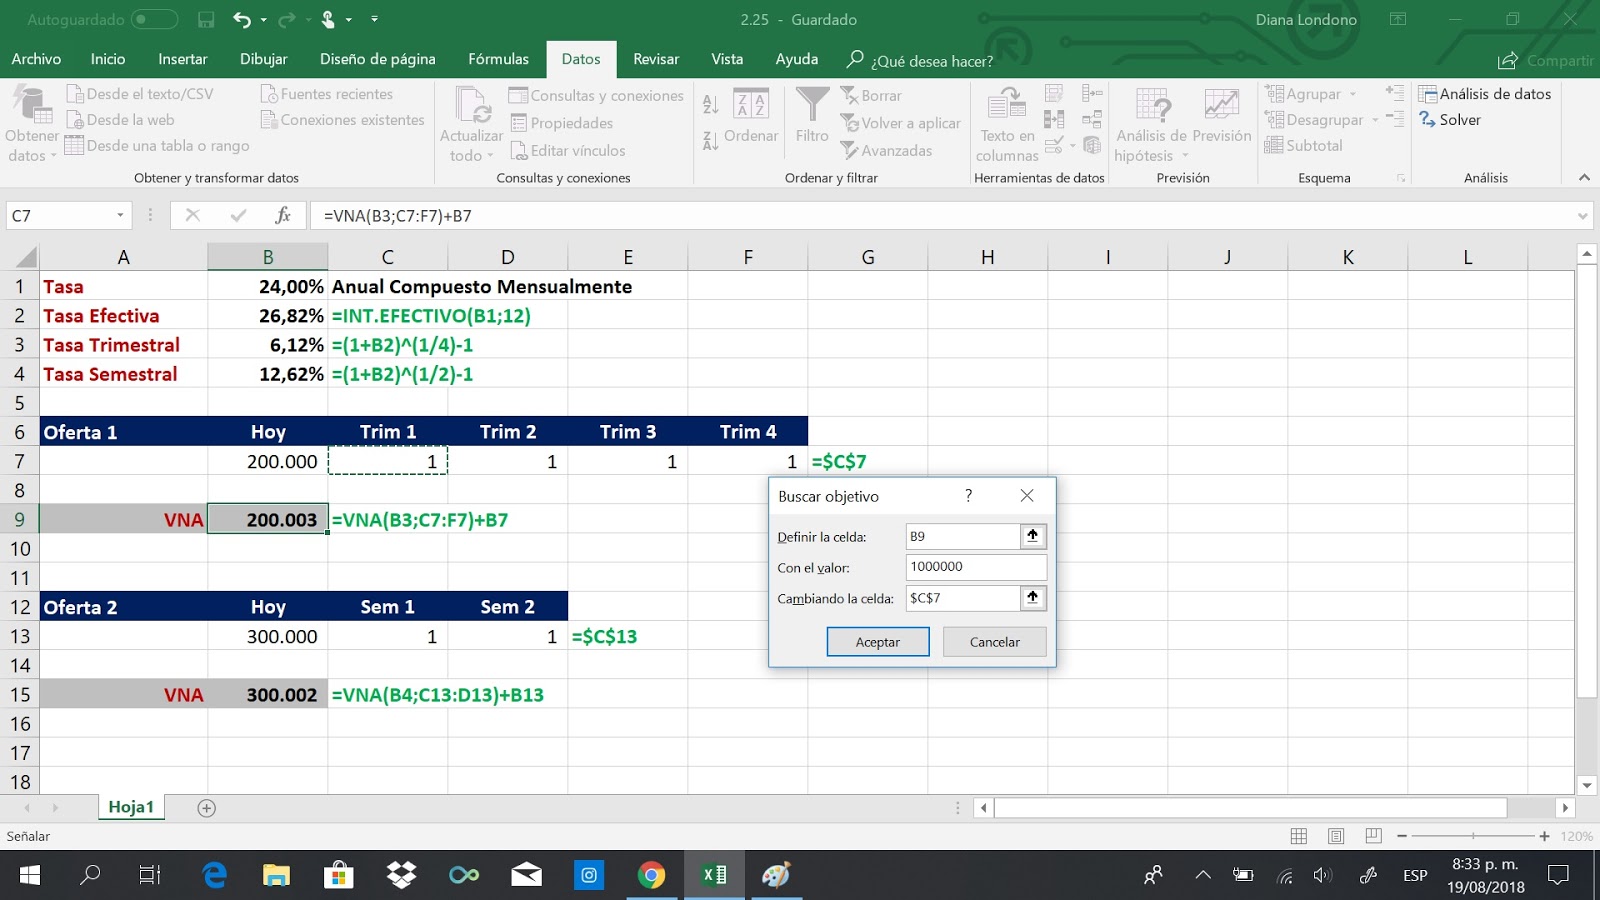Click Editar vínculos
Screen dimensions: 1600x900
coord(570,150)
